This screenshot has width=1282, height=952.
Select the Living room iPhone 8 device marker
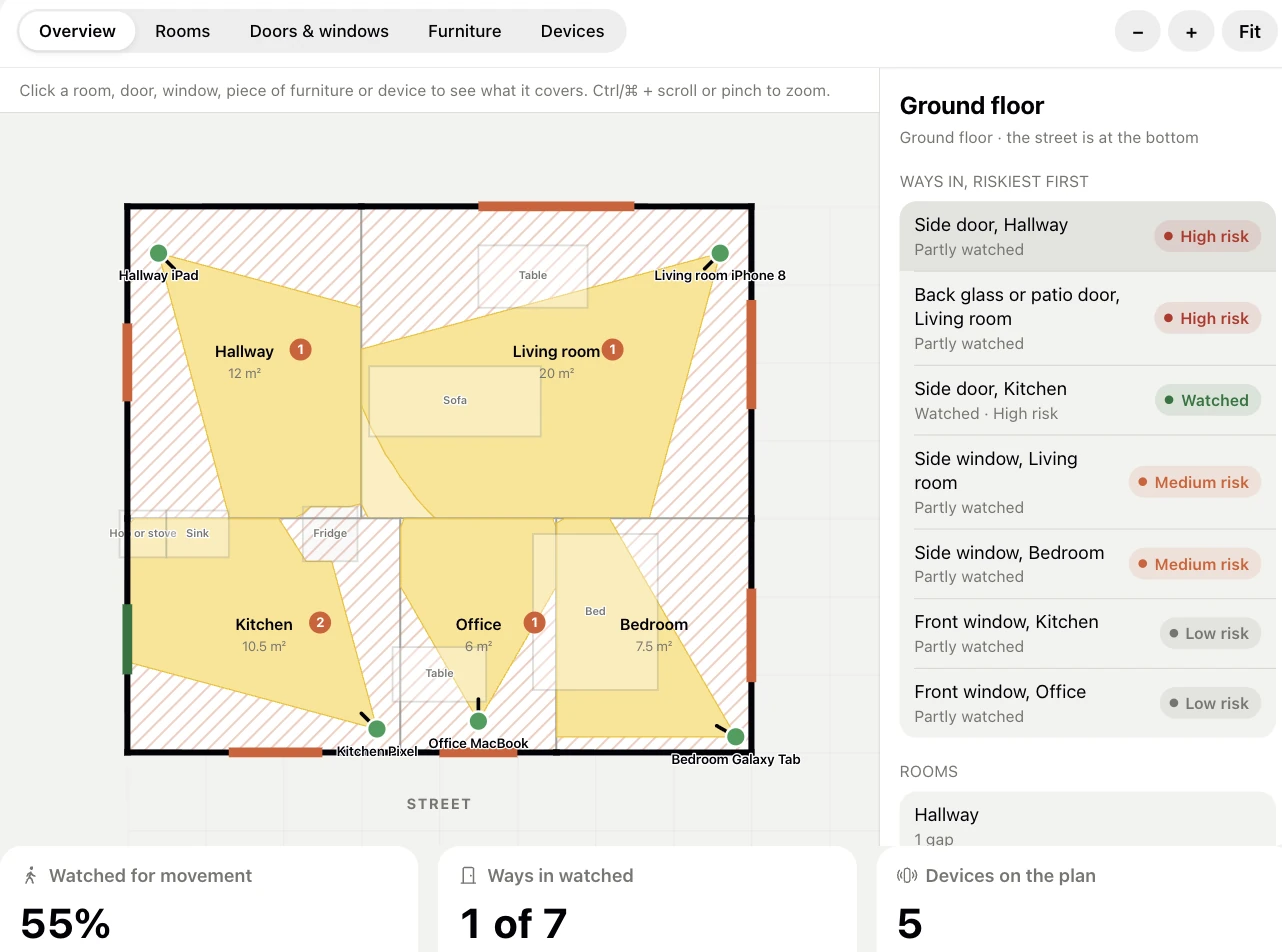pos(719,253)
